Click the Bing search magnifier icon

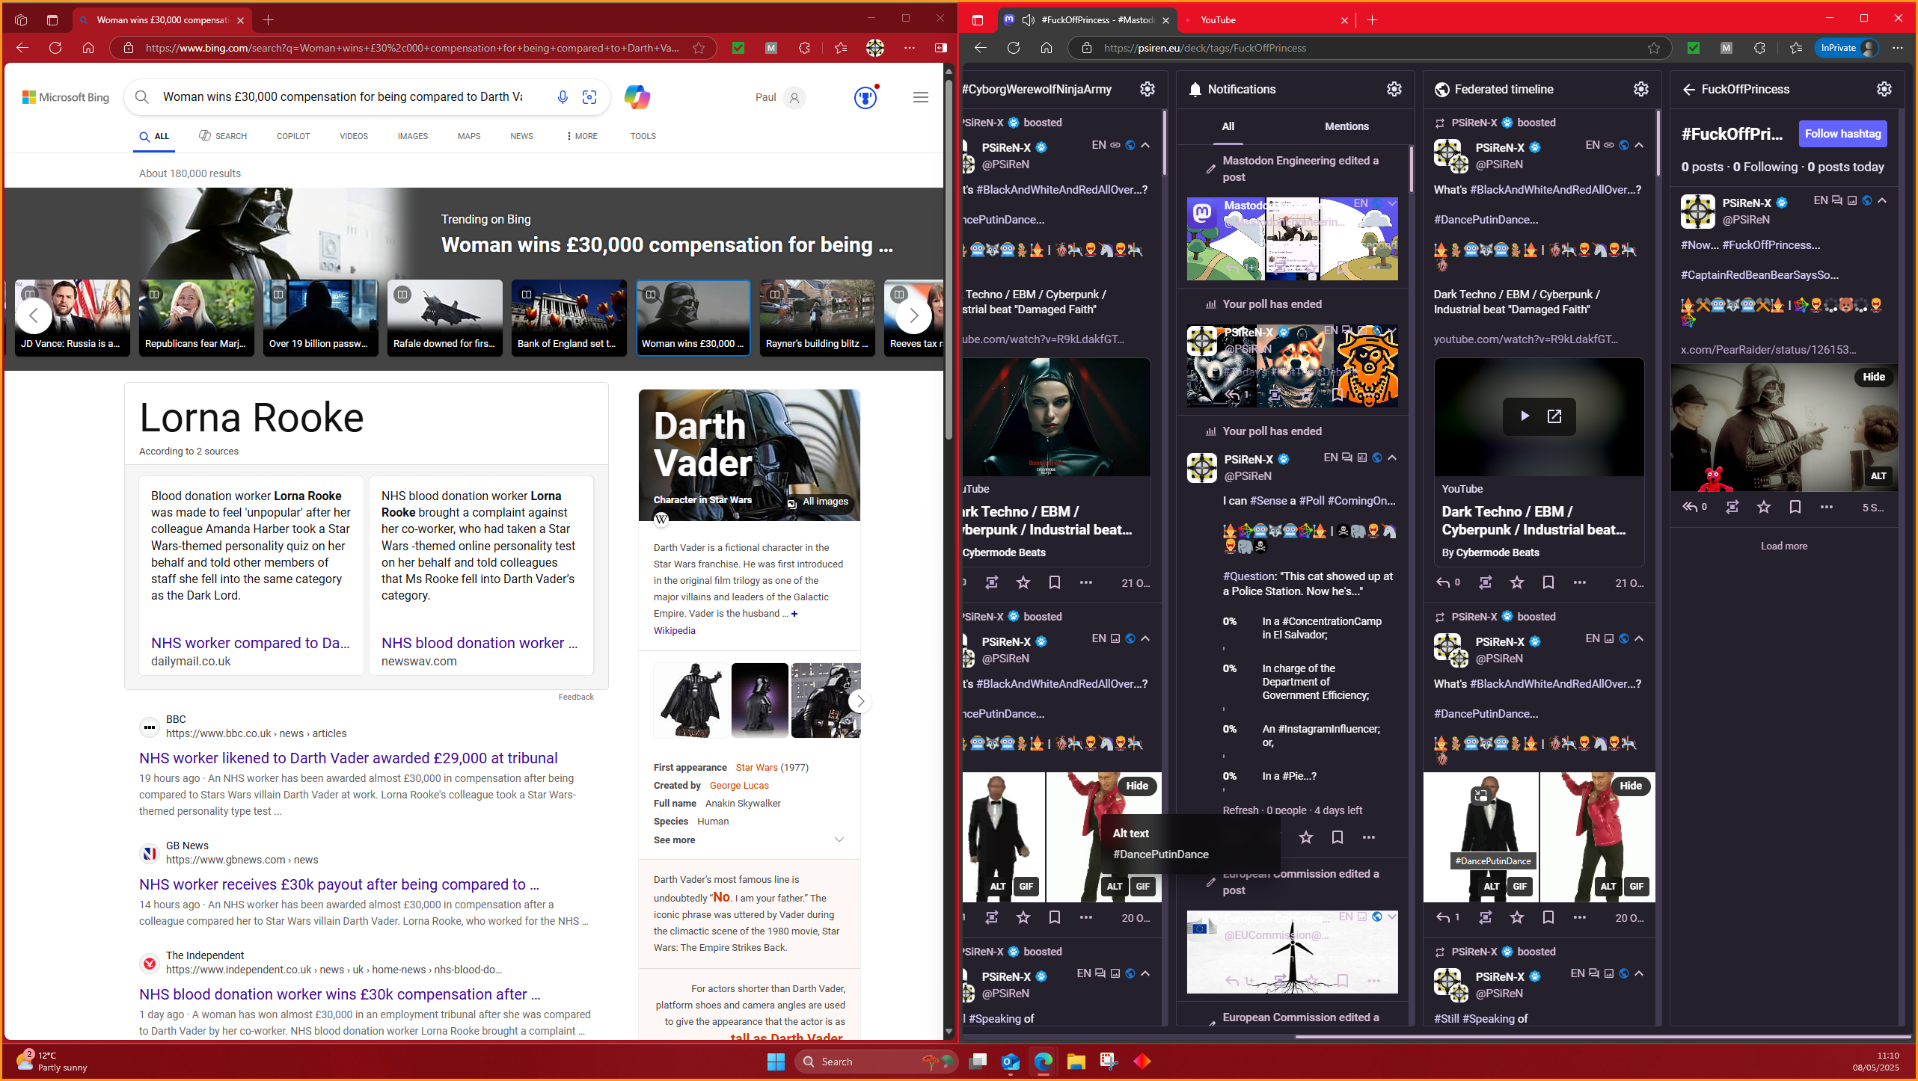pyautogui.click(x=142, y=97)
